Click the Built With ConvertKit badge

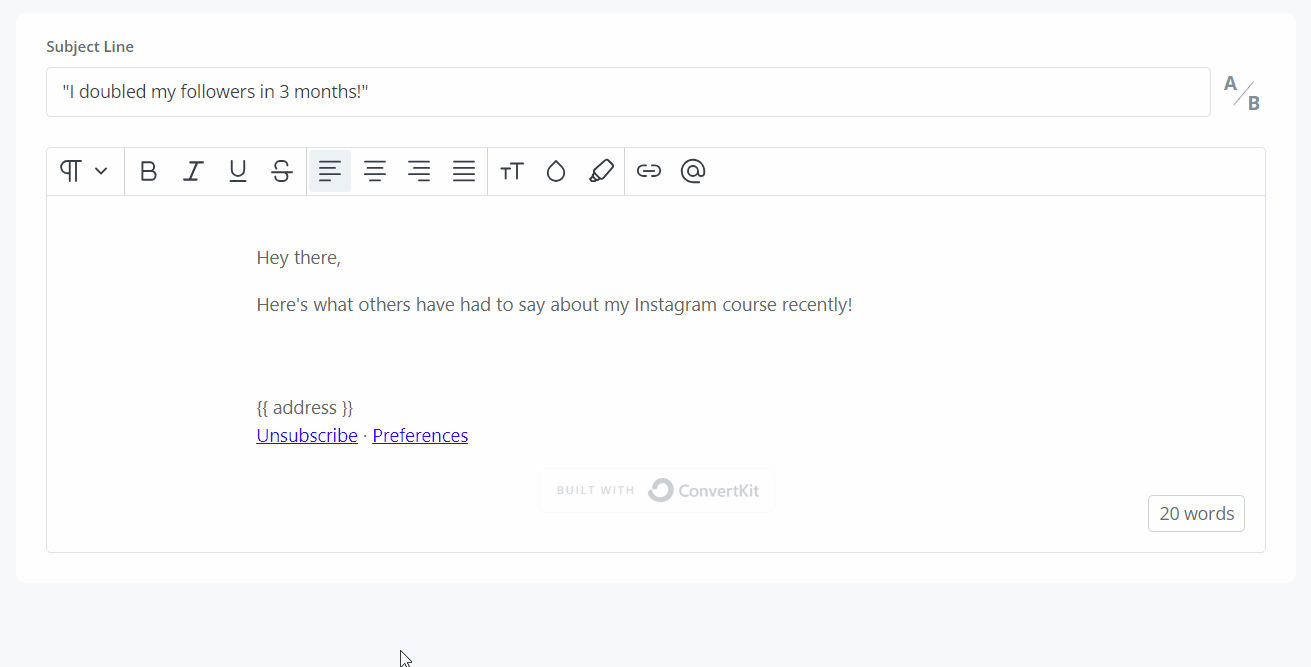coord(657,491)
